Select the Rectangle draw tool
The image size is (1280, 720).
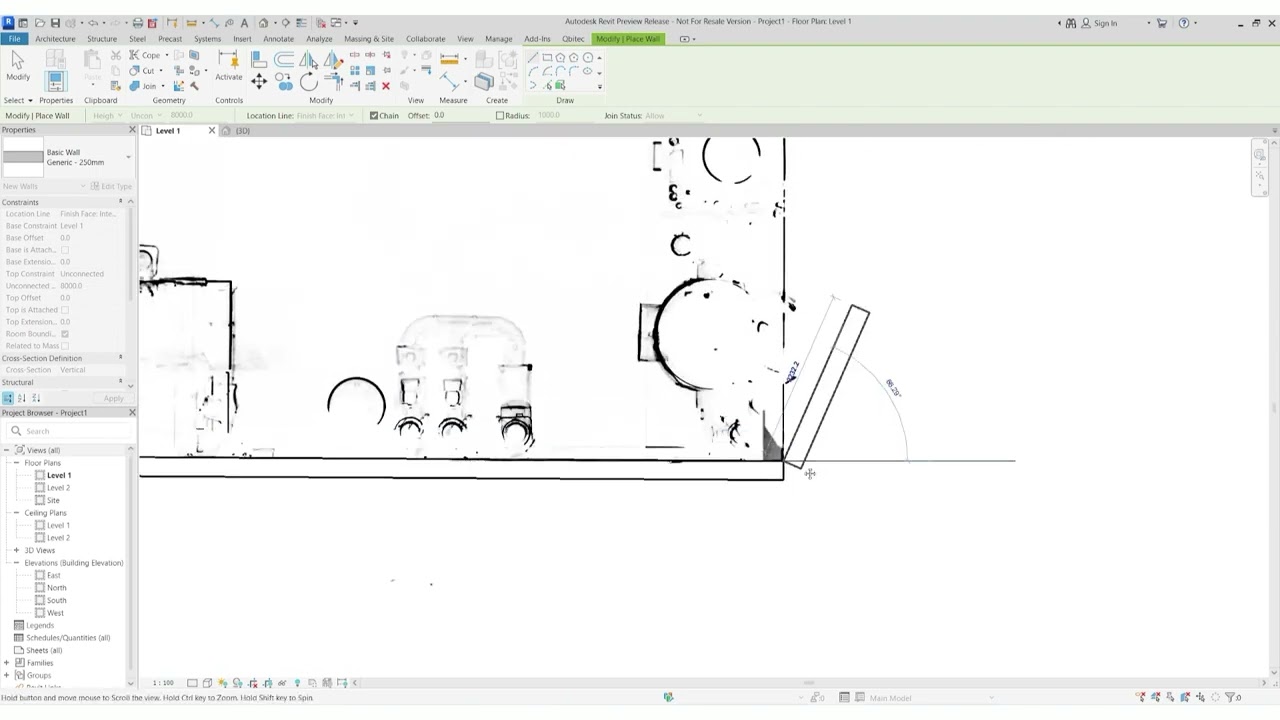[x=547, y=57]
